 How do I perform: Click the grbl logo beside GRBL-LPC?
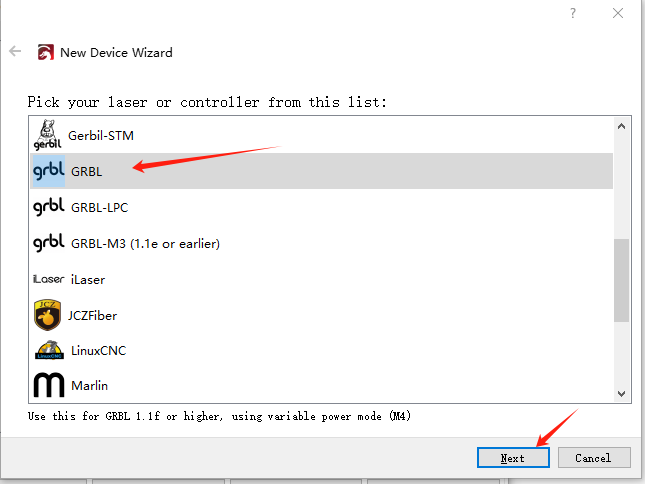coord(49,206)
